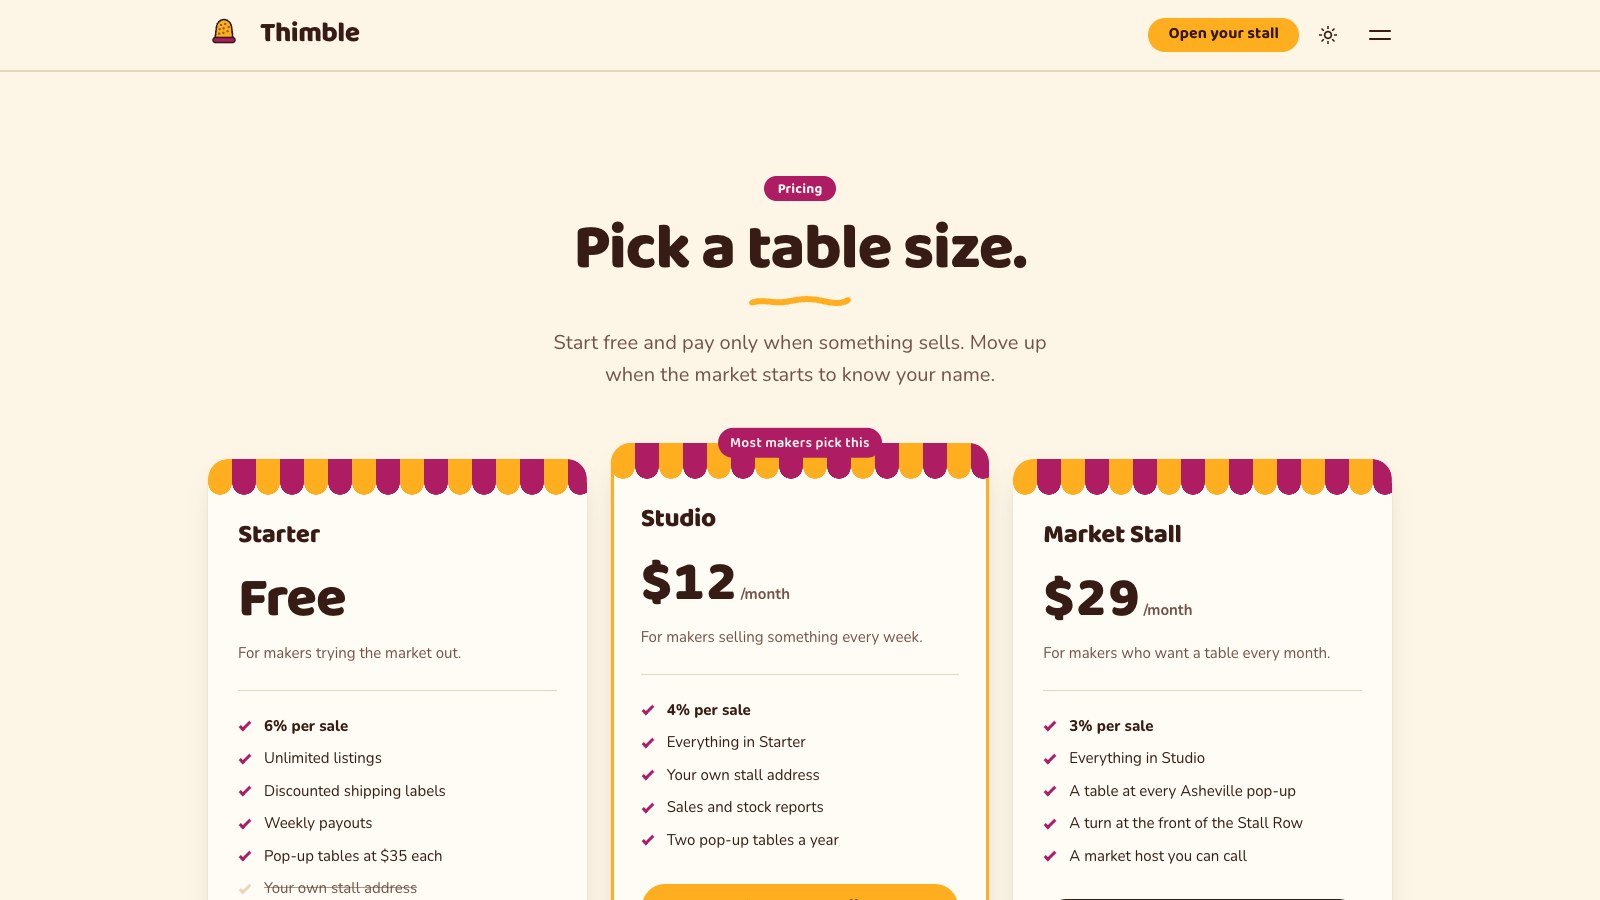The height and width of the screenshot is (900, 1600).
Task: Click the $29 month price
Action: coord(1118,598)
